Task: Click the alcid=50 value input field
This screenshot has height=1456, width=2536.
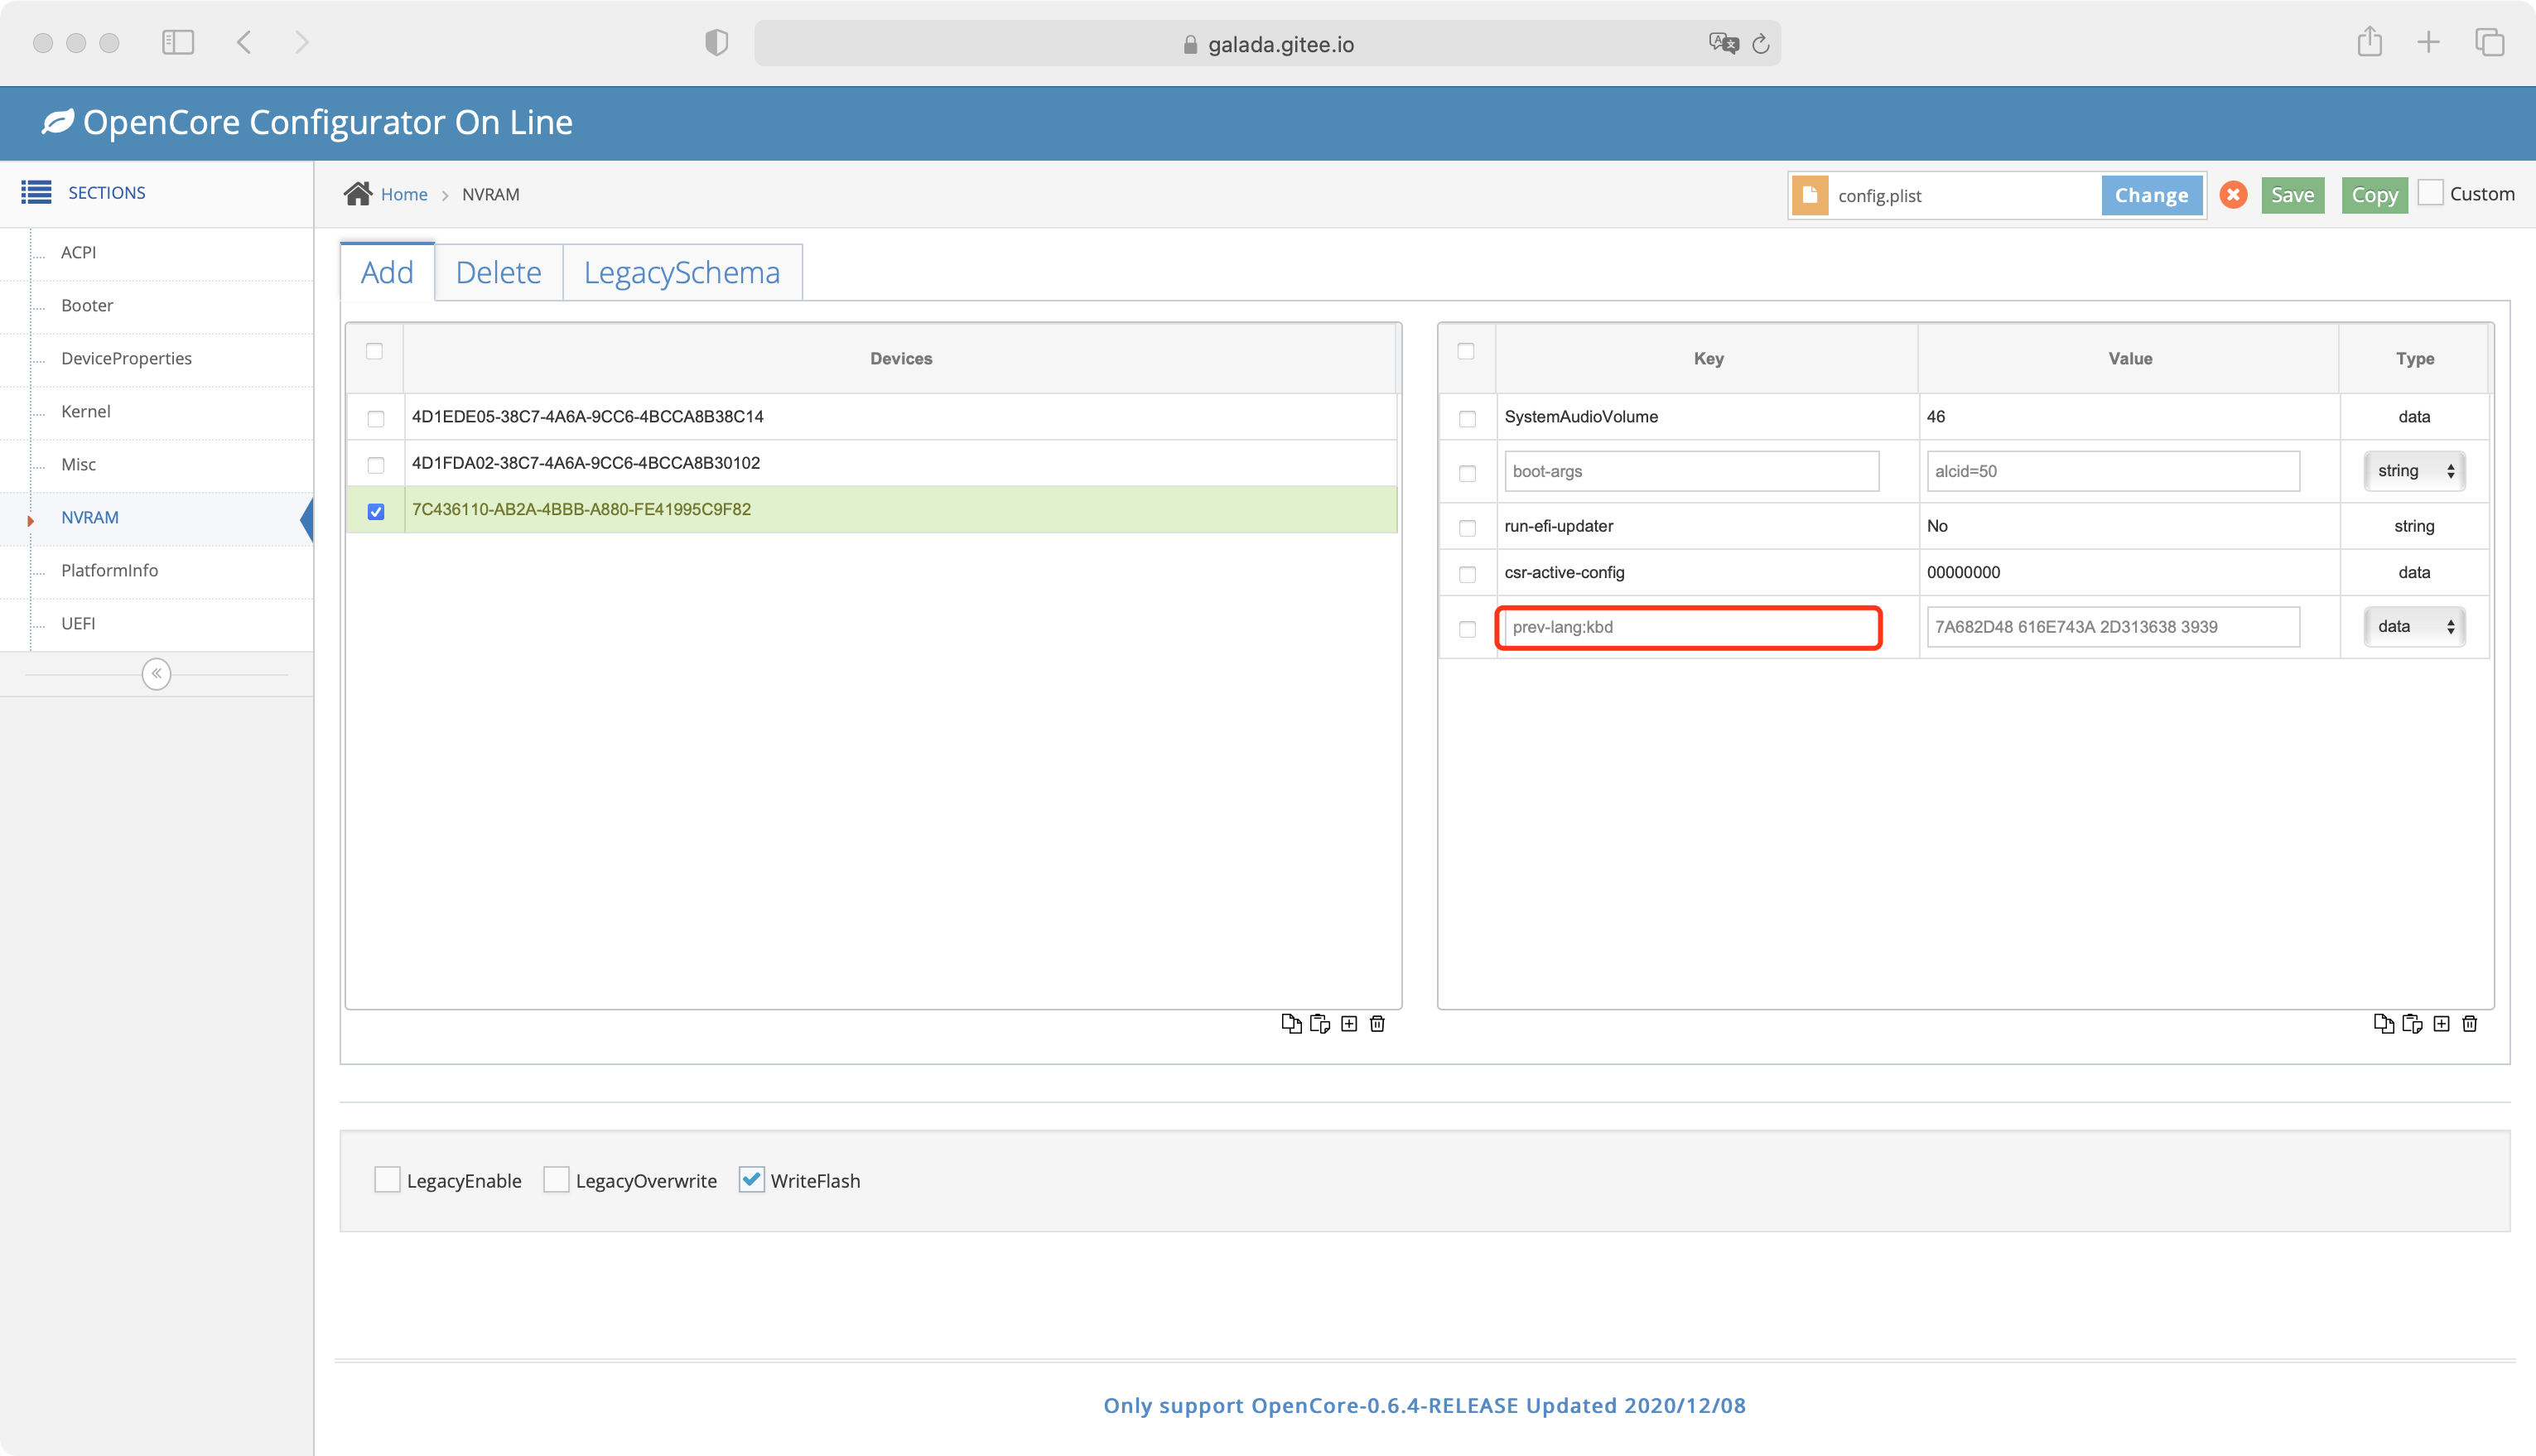Action: 2113,471
